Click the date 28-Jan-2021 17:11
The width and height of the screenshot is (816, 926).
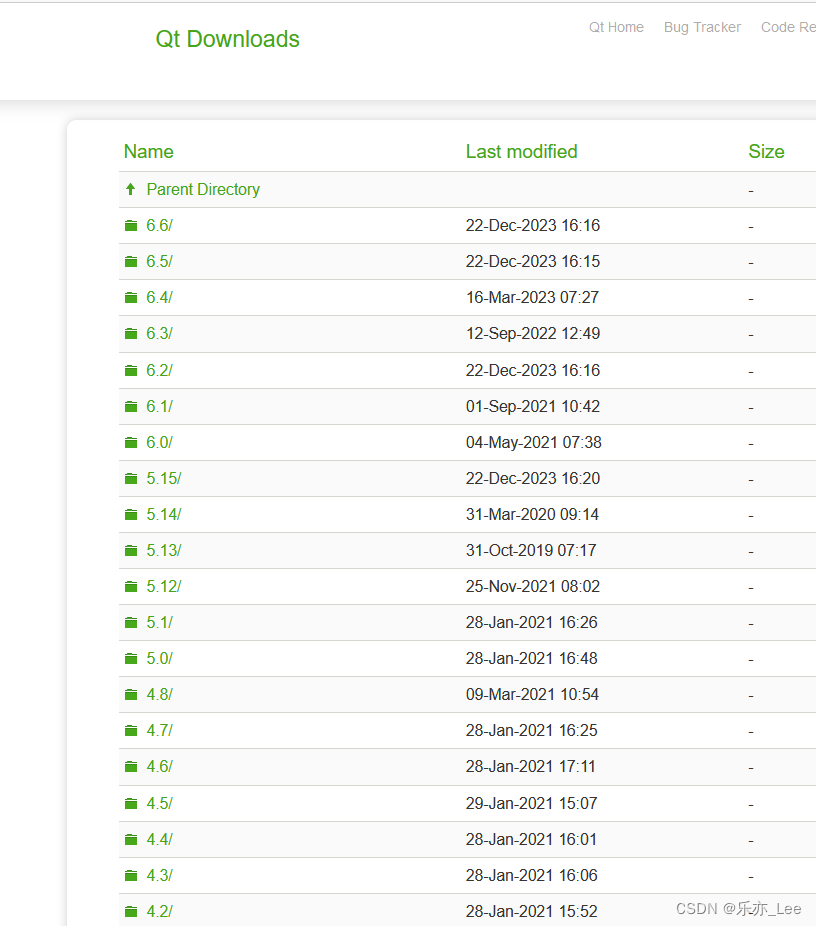(530, 767)
